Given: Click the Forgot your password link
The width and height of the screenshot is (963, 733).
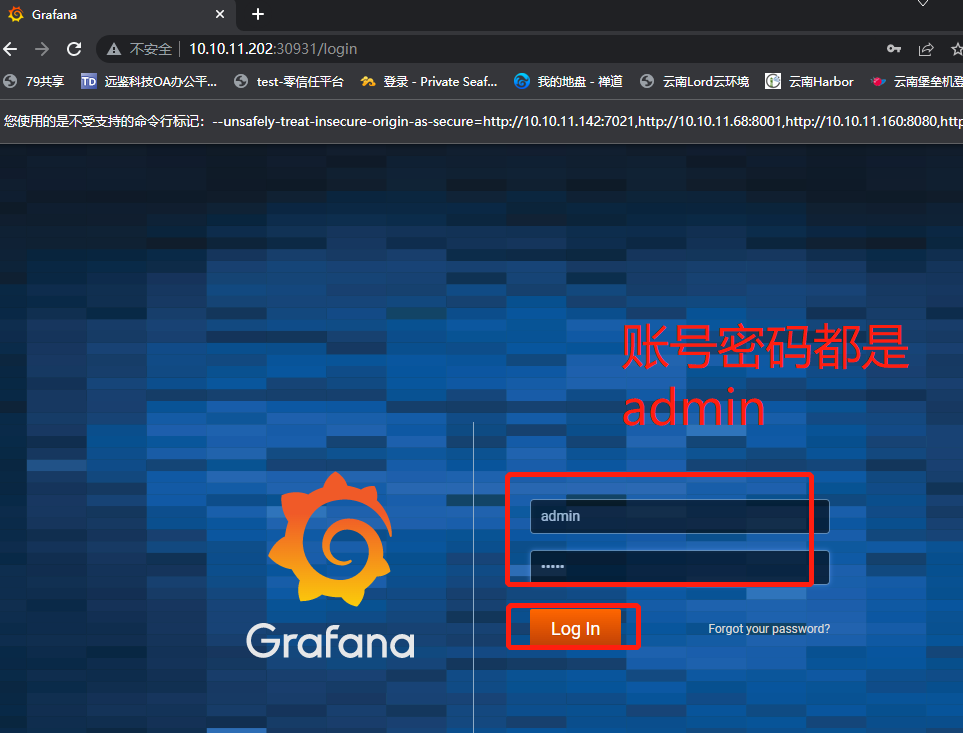Looking at the screenshot, I should pyautogui.click(x=769, y=629).
